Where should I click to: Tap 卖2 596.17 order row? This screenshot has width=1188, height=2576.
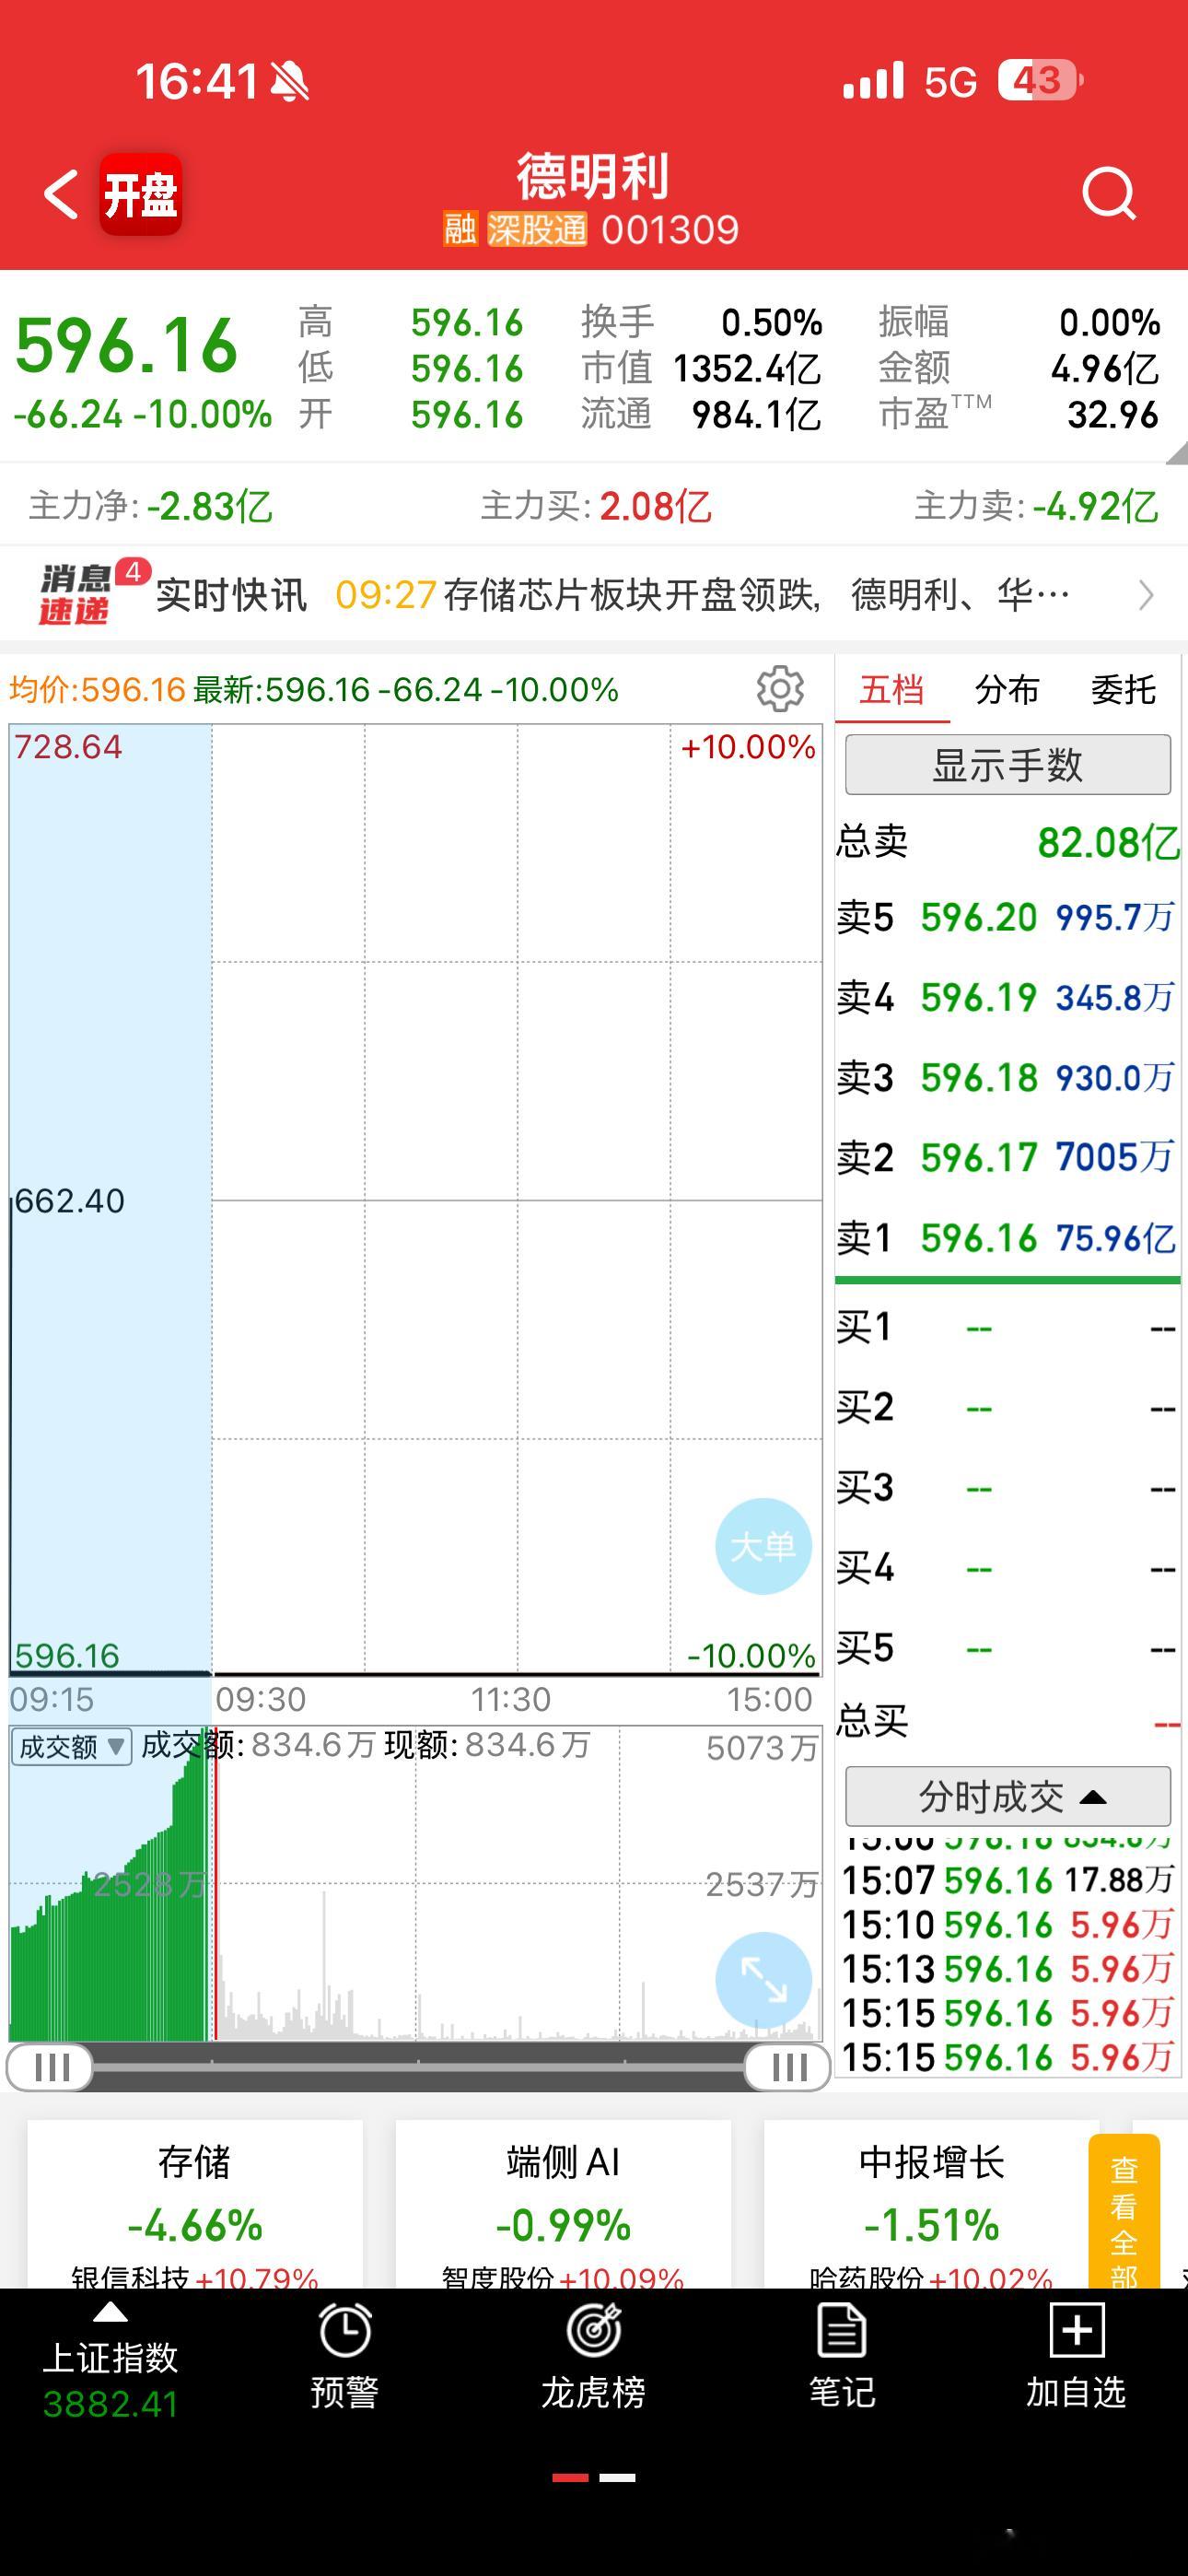(1007, 1157)
